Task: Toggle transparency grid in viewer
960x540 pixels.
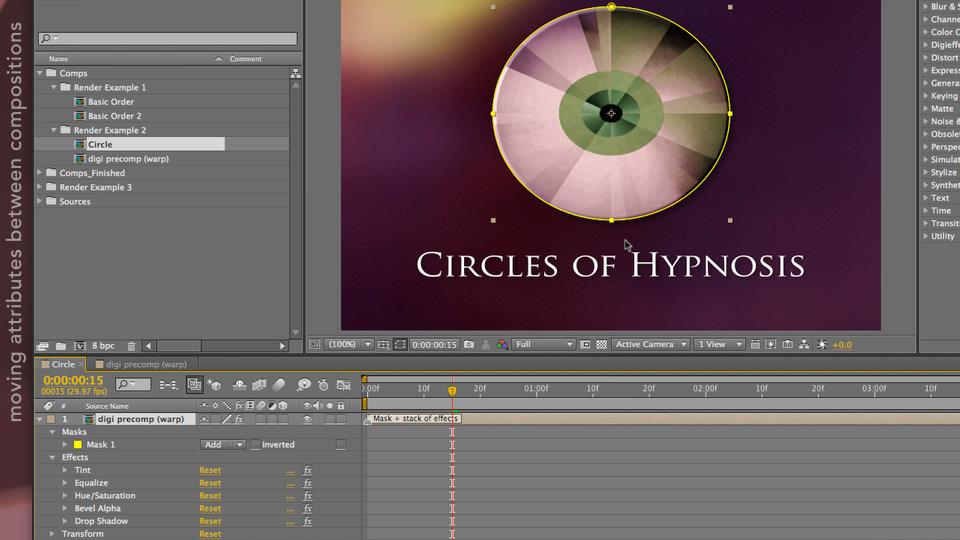Action: 602,345
